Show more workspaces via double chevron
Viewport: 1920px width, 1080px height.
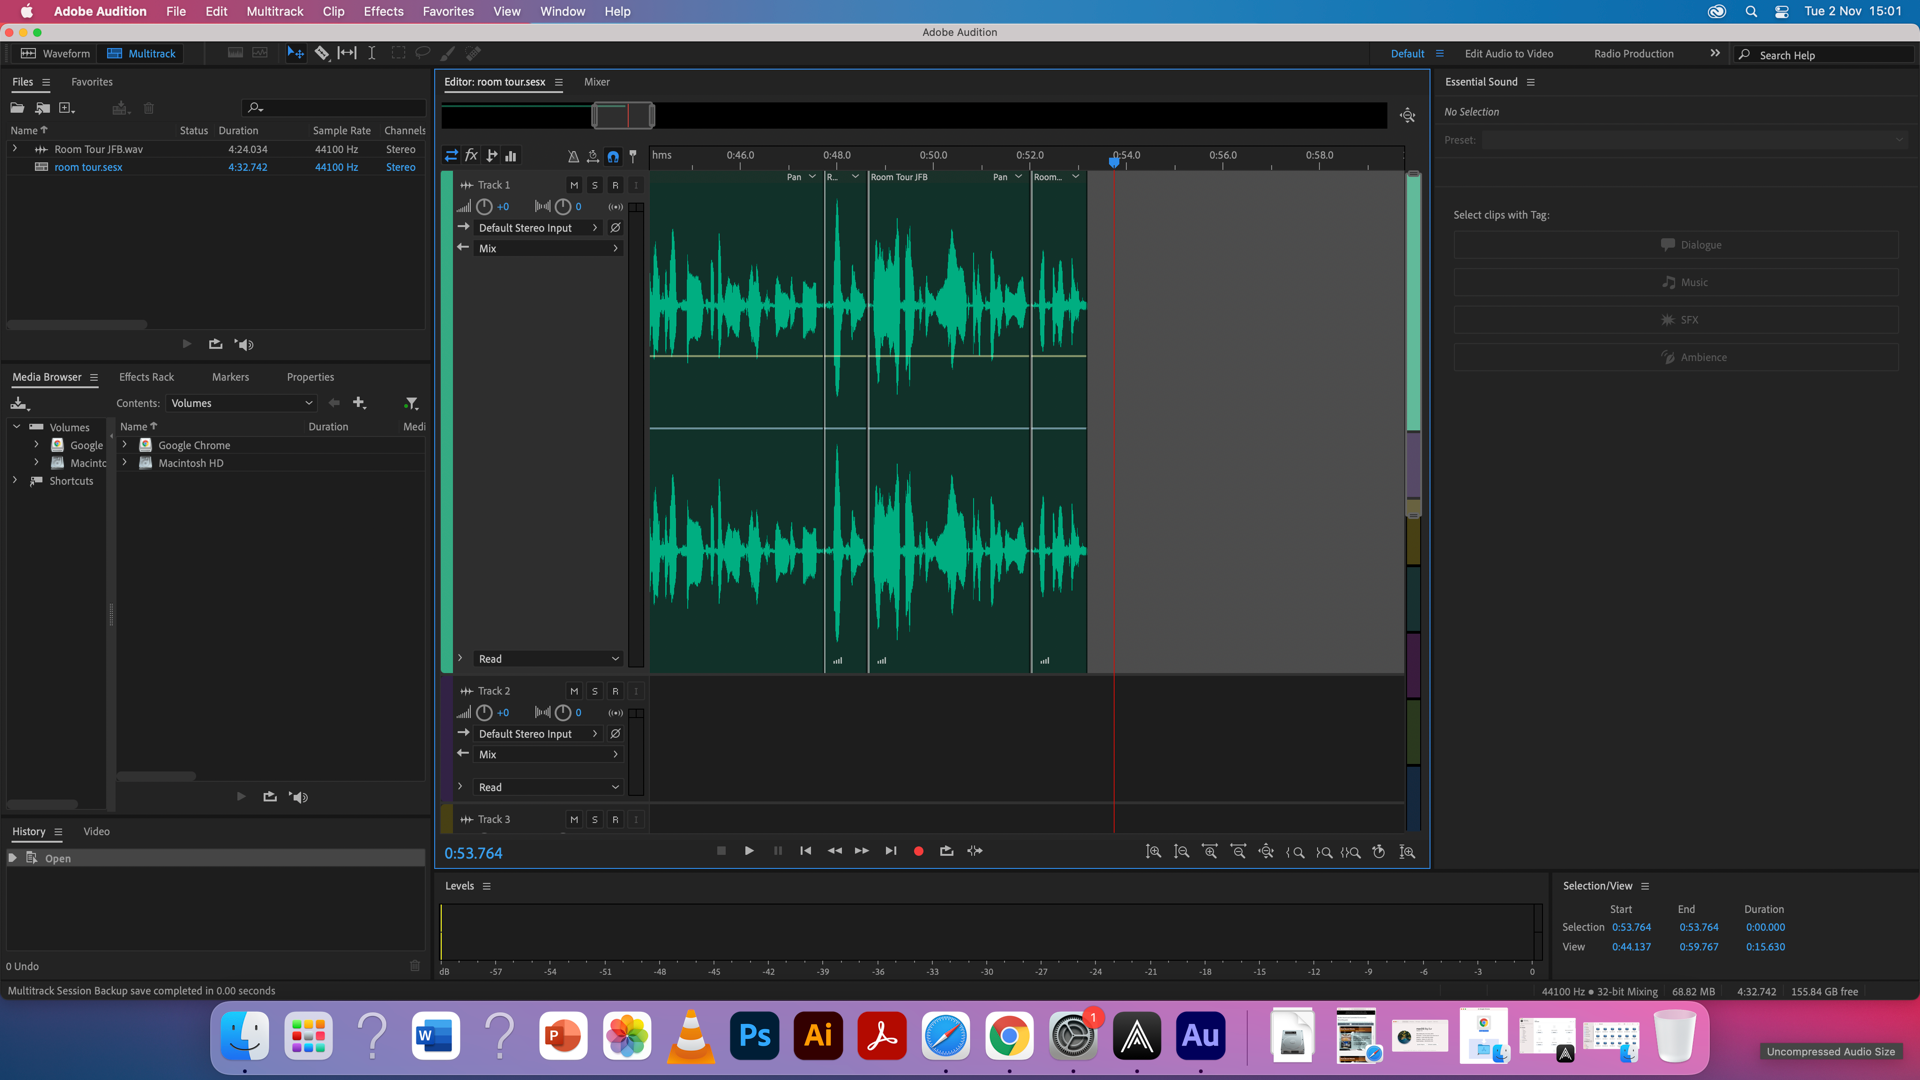(x=1715, y=53)
